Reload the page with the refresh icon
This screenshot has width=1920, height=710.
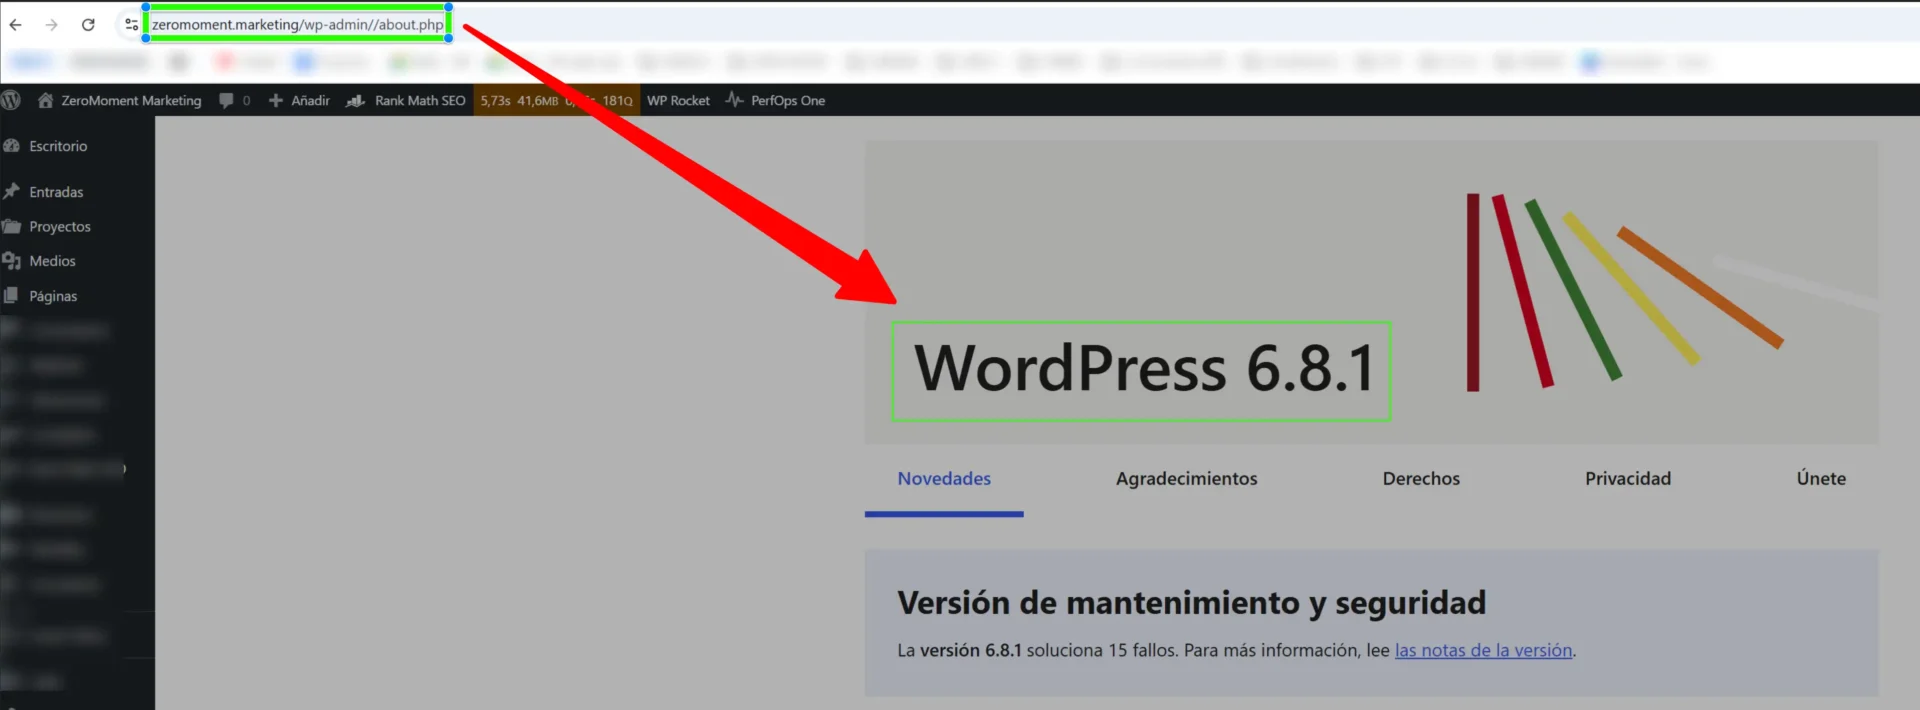tap(88, 25)
